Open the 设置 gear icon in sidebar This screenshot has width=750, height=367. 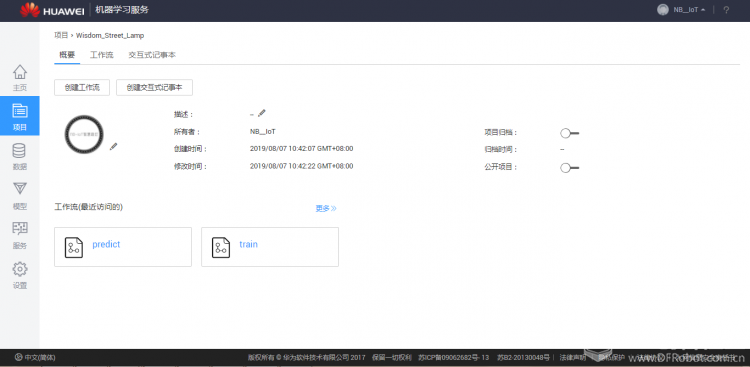(x=20, y=269)
